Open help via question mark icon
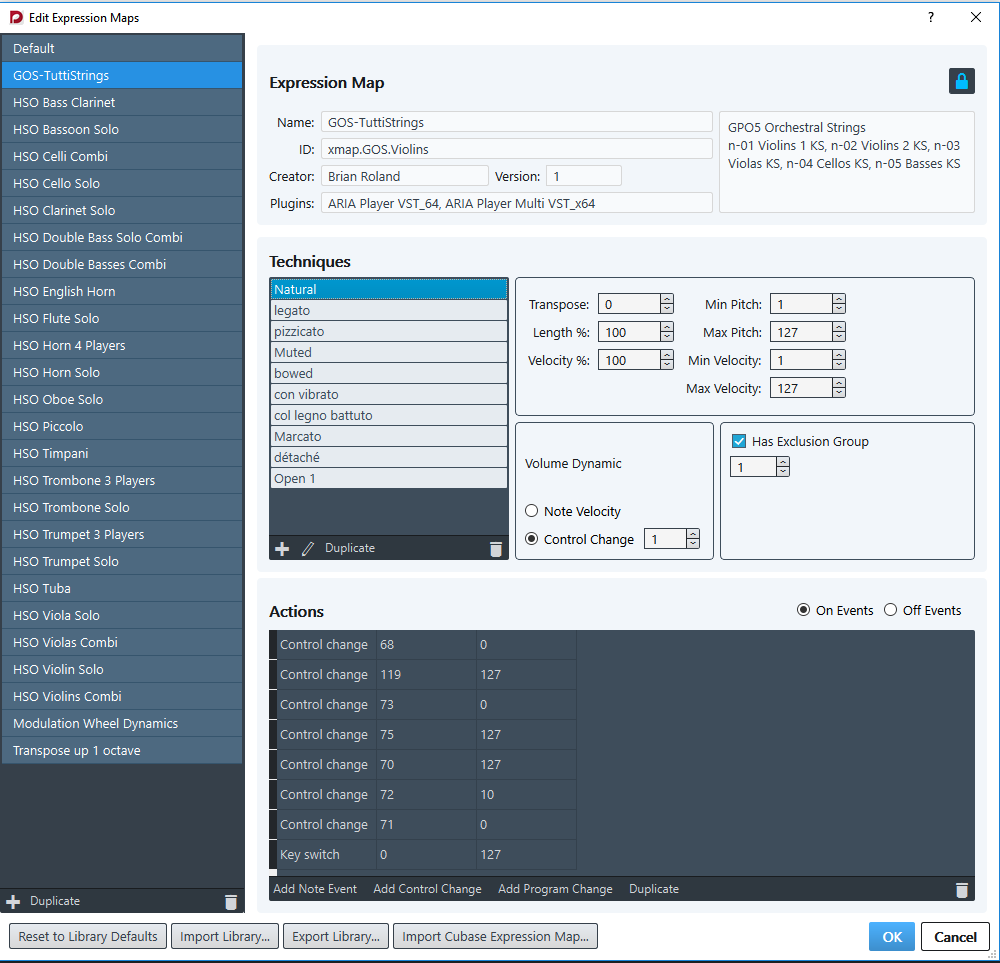1000x963 pixels. (931, 17)
